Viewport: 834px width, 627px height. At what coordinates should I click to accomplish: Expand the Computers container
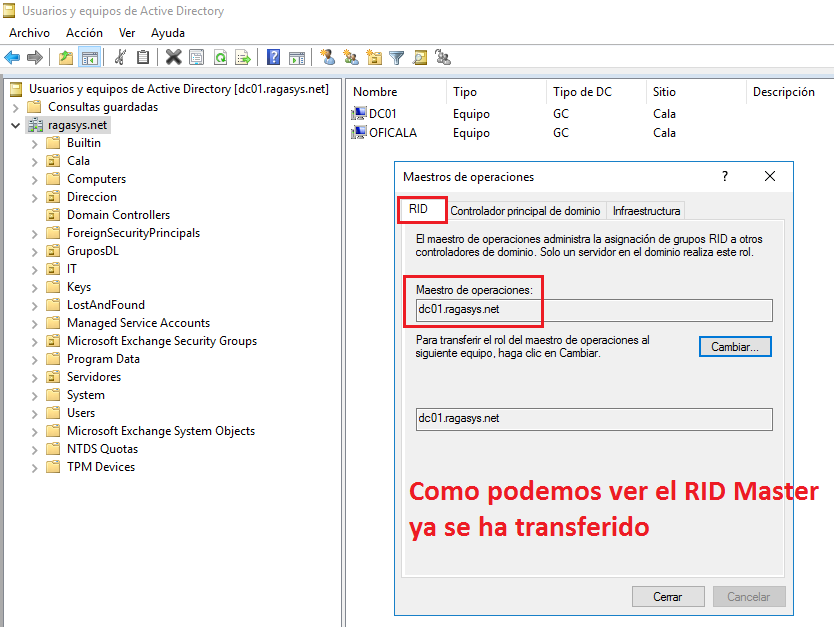coord(35,180)
